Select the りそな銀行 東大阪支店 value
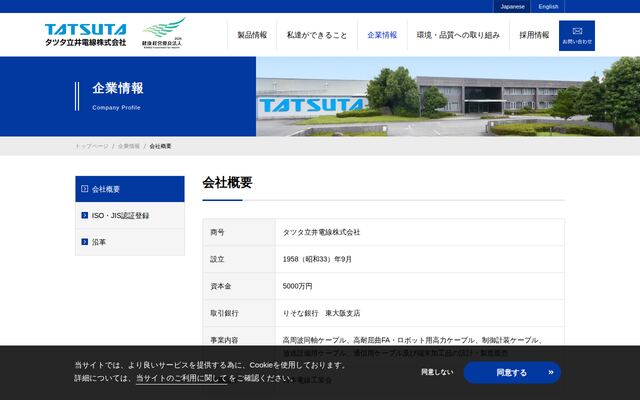The width and height of the screenshot is (640, 400). (x=321, y=313)
